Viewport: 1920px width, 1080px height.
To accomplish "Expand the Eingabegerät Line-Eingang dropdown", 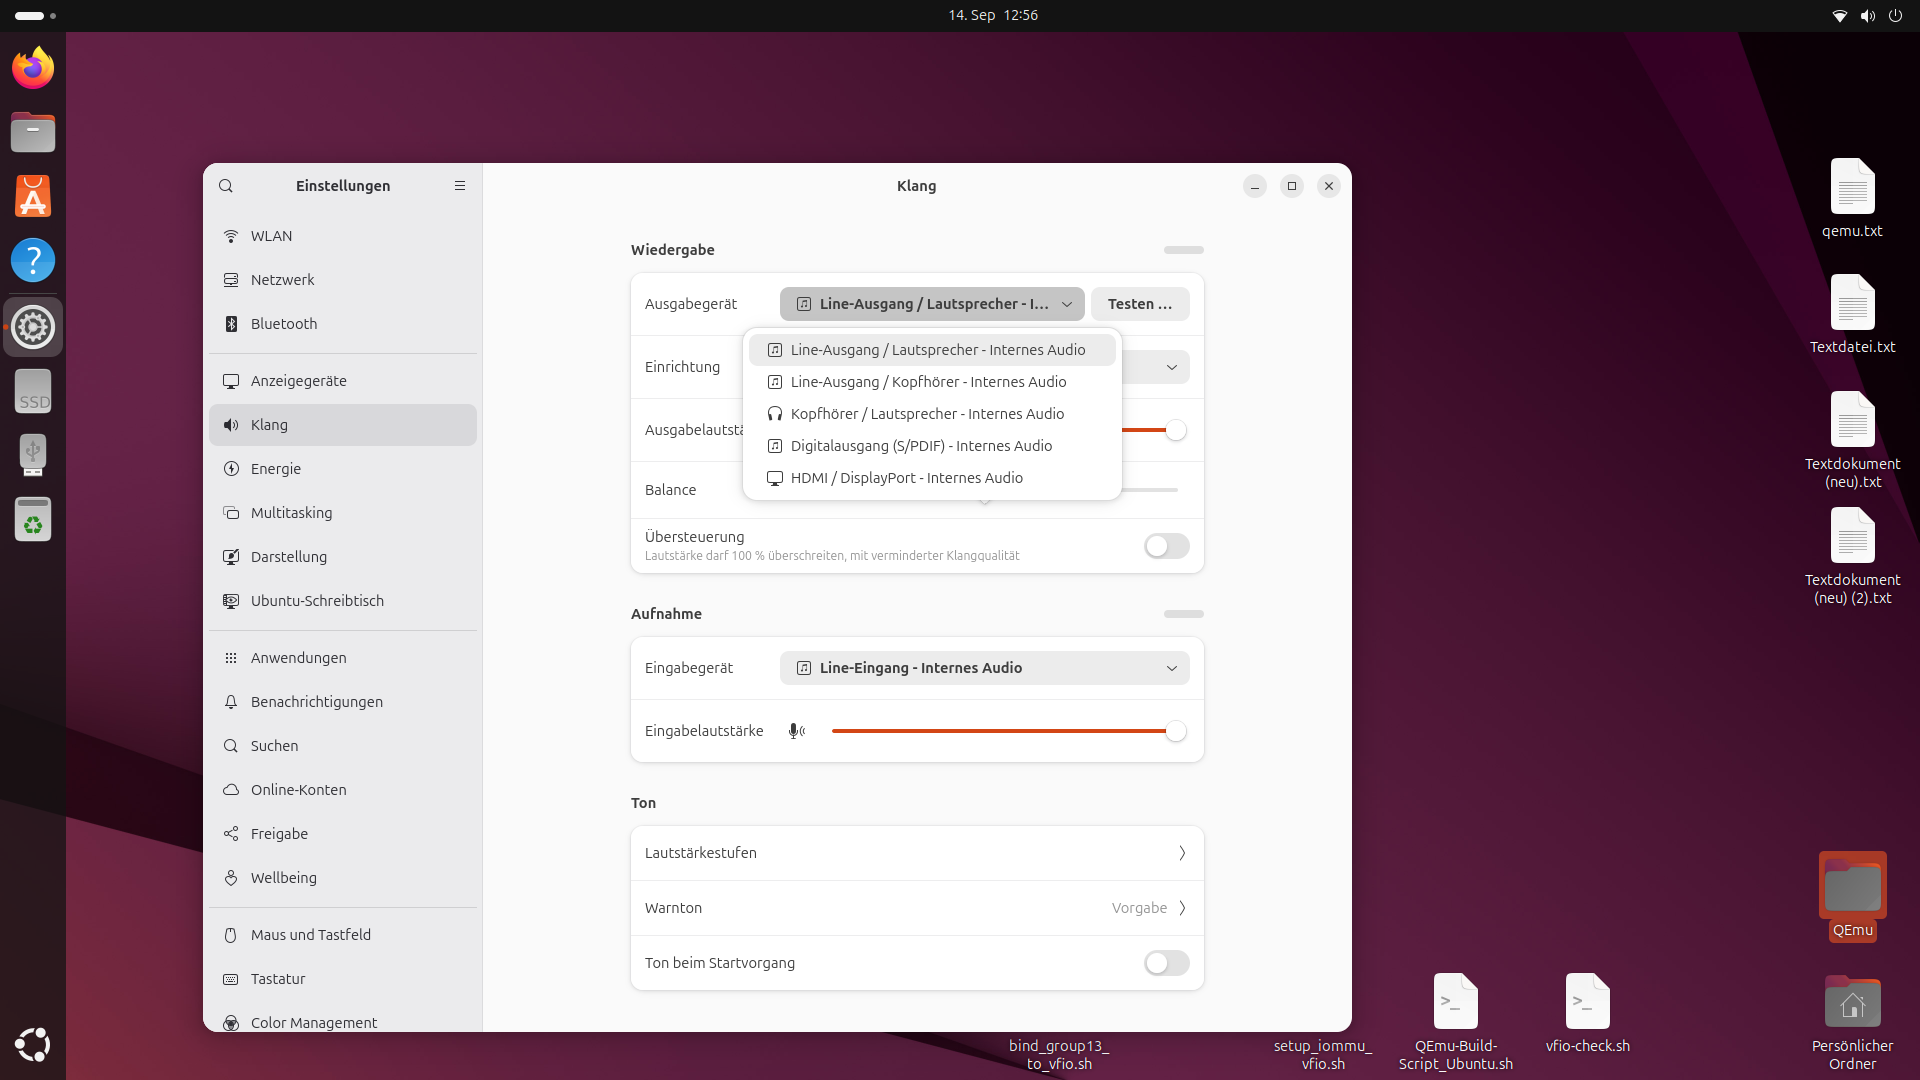I will tap(984, 668).
